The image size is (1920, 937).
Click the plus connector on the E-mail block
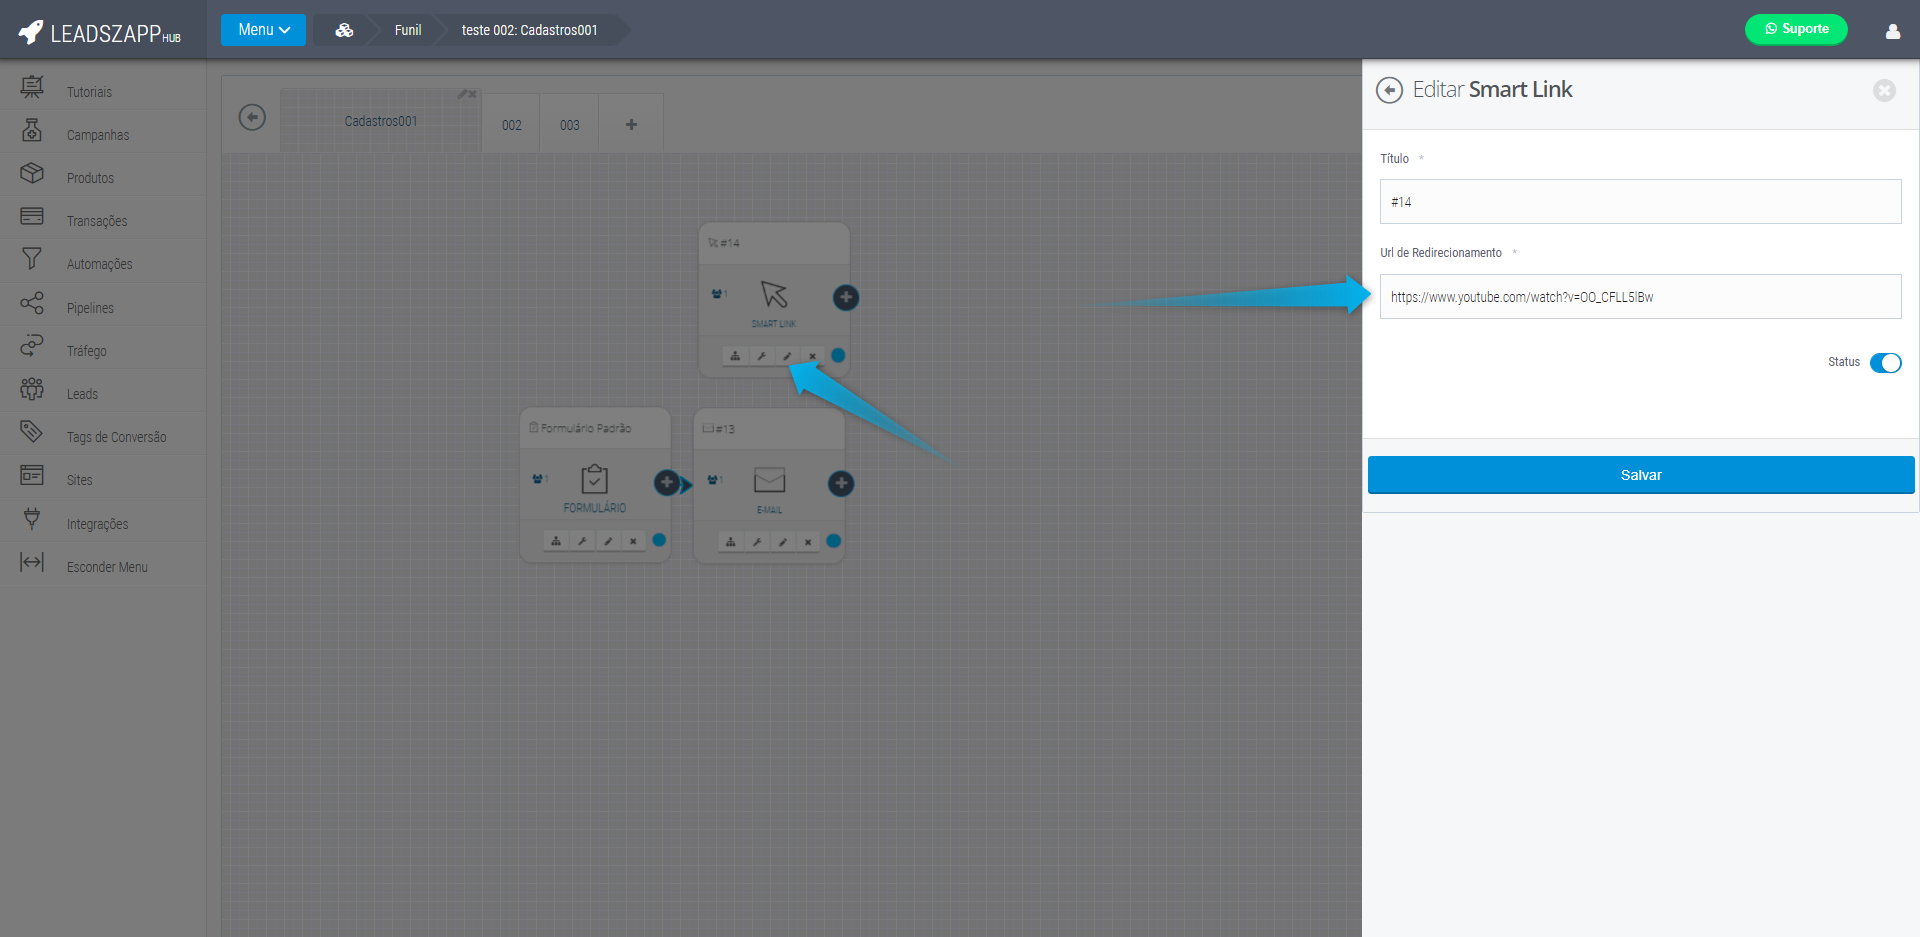click(841, 484)
